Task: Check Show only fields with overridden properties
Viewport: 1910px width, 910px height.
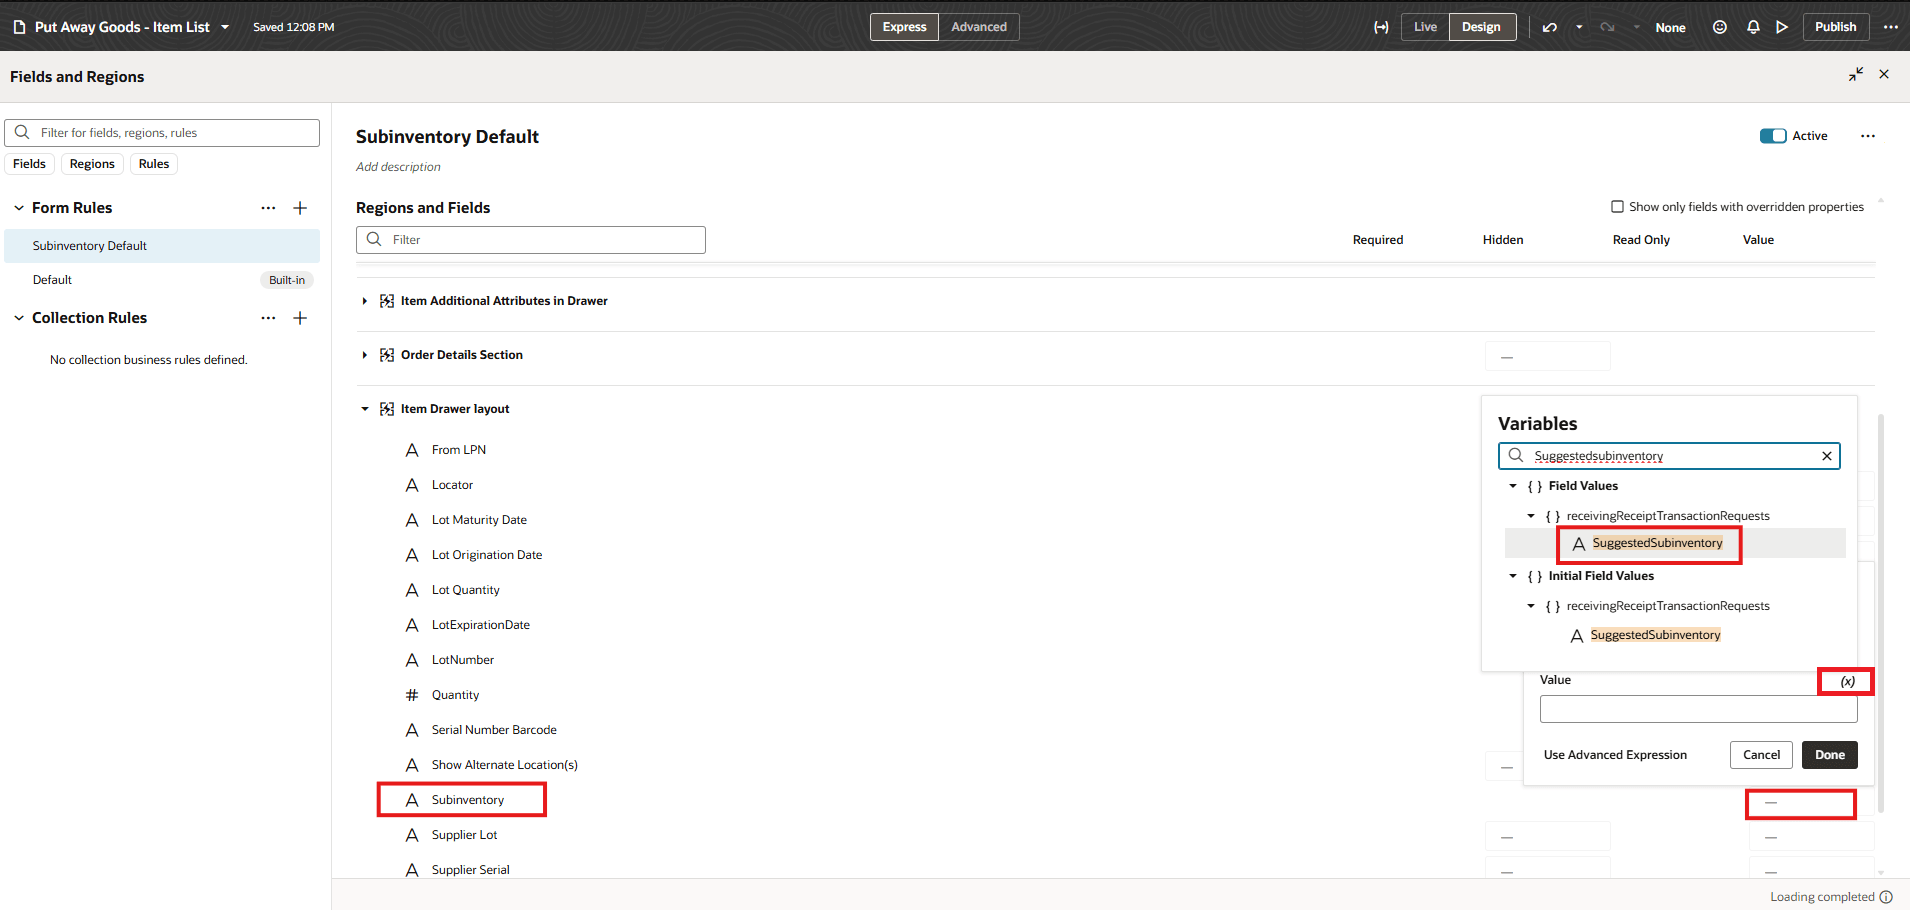Action: [1617, 207]
